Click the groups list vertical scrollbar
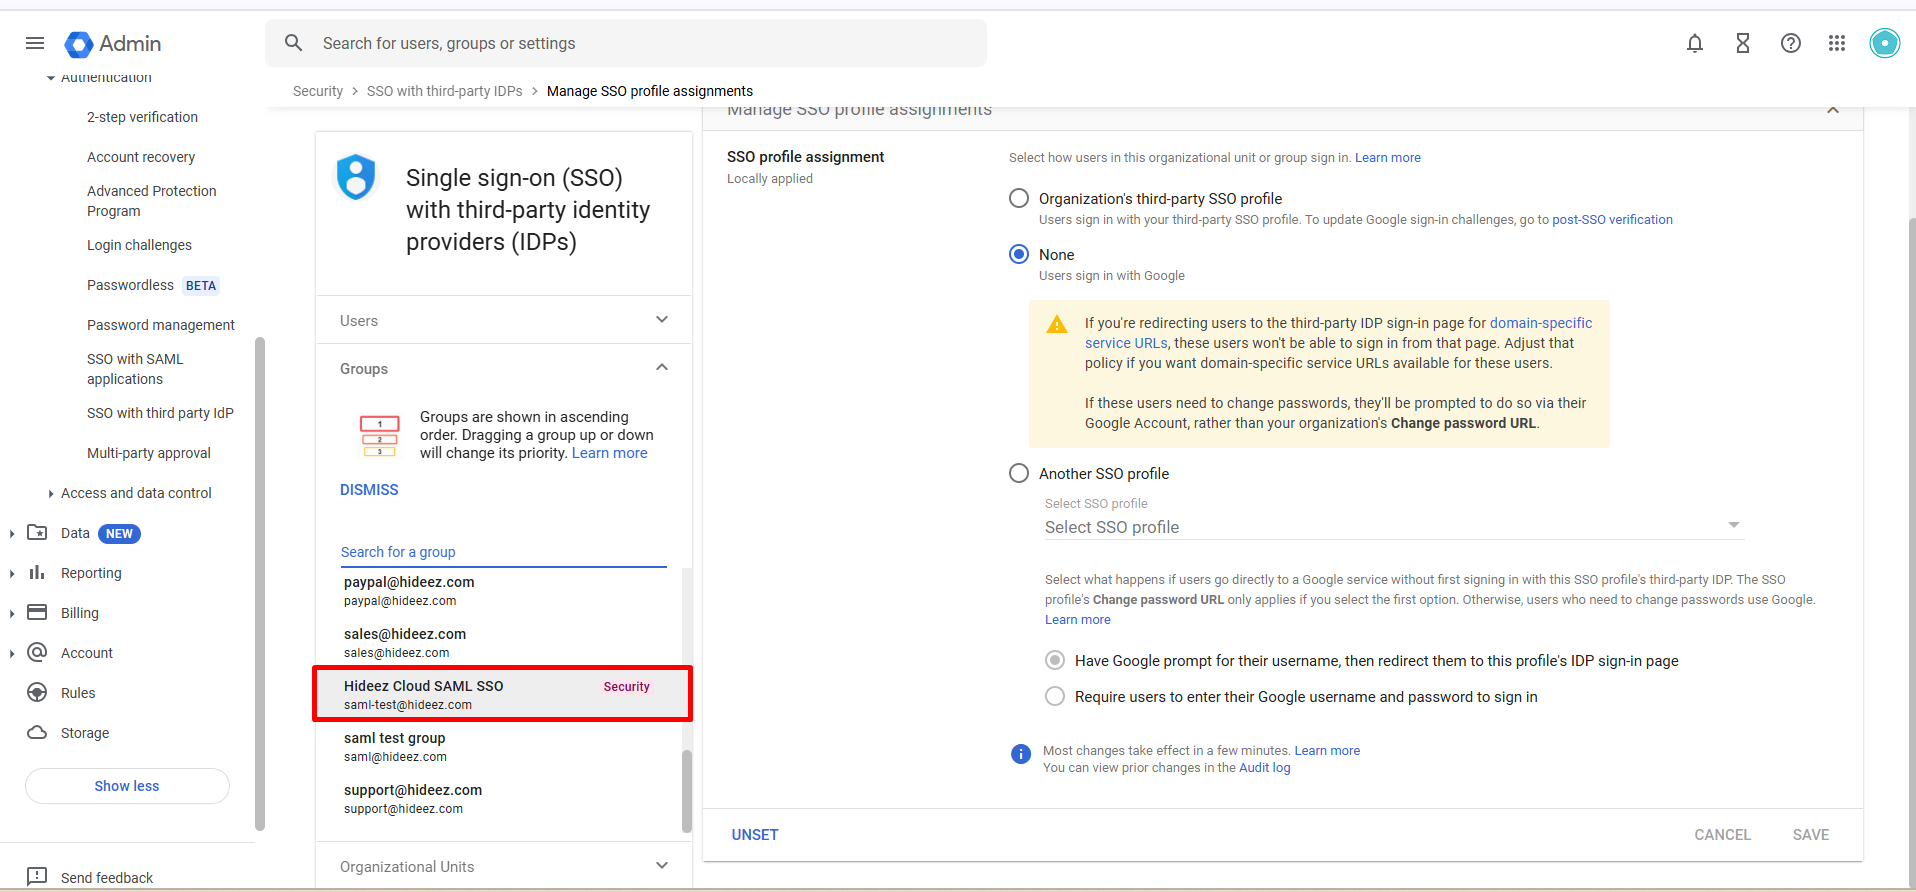The height and width of the screenshot is (892, 1916). coord(686,790)
